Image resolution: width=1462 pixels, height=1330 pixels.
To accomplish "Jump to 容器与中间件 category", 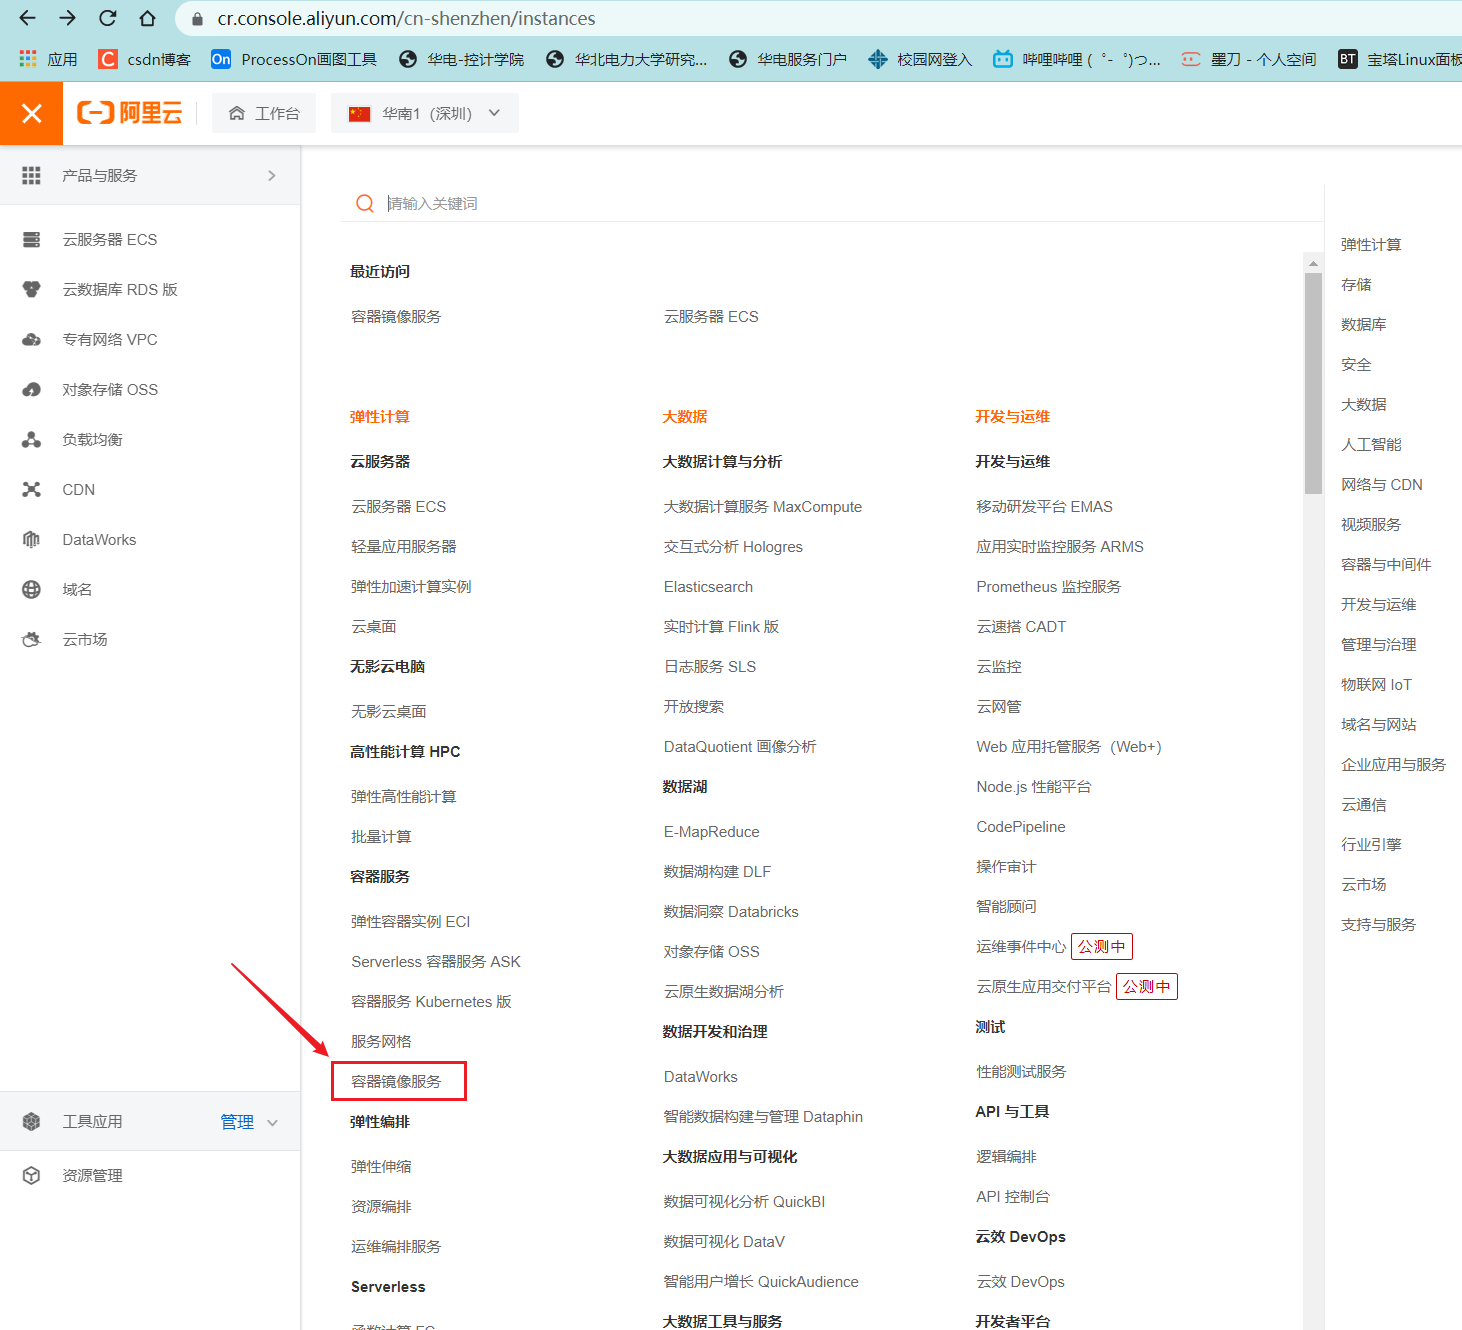I will (1386, 564).
